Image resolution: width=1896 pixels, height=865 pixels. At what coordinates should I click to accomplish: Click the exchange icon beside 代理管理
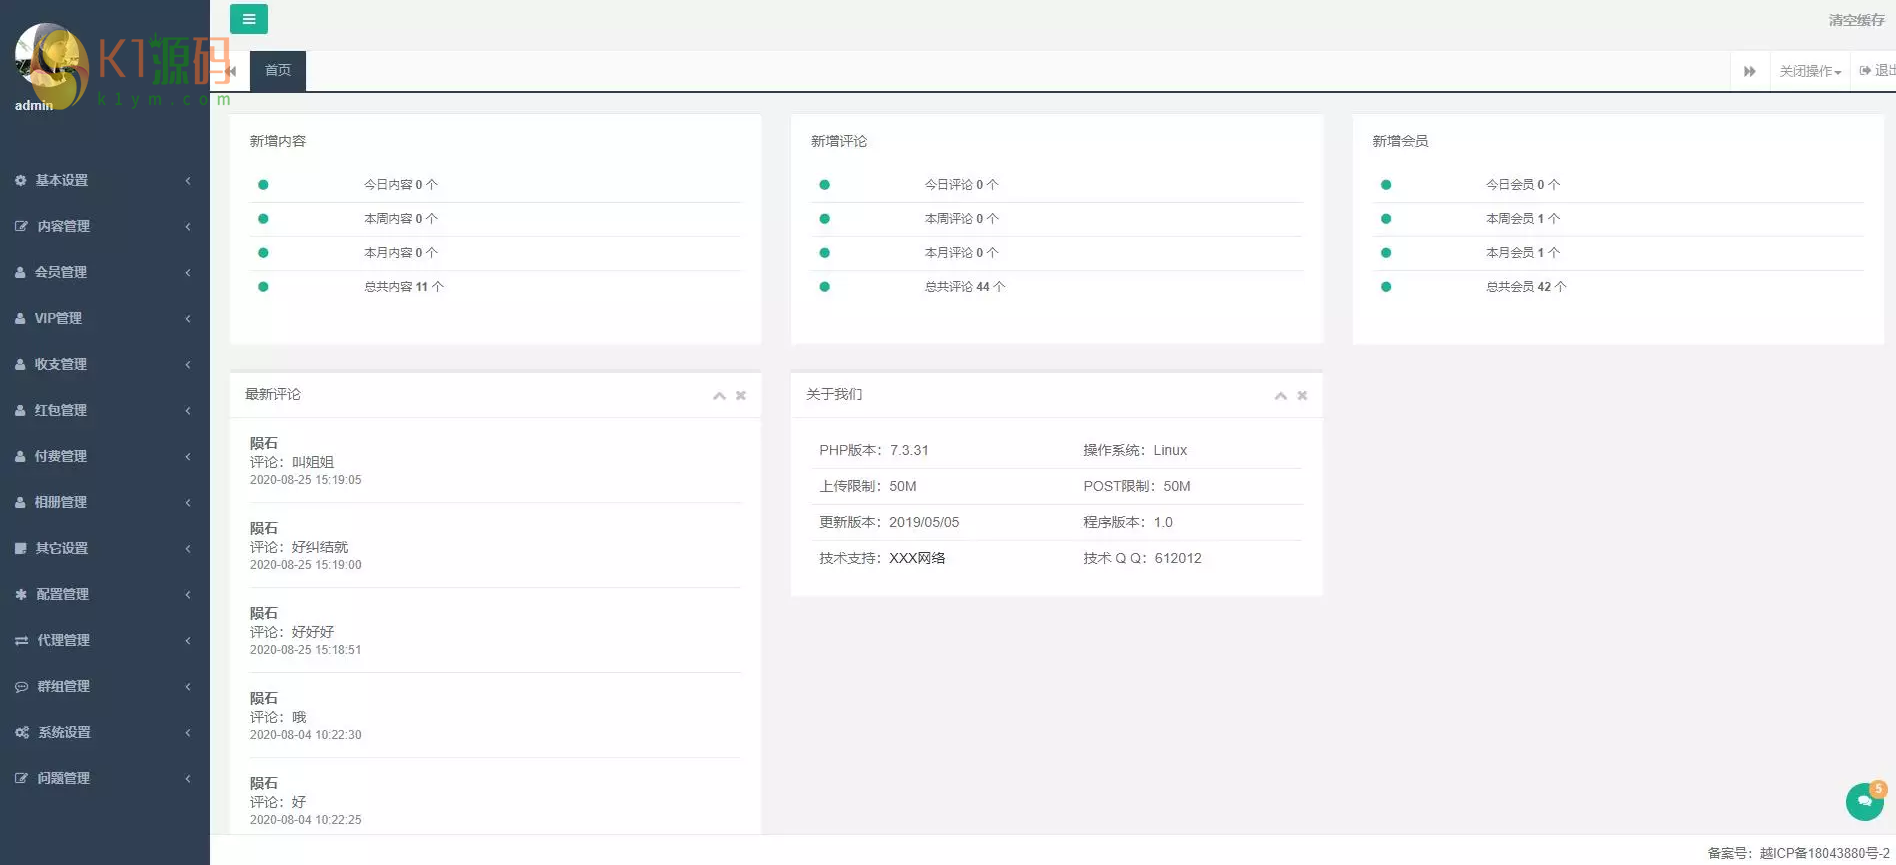pos(21,640)
